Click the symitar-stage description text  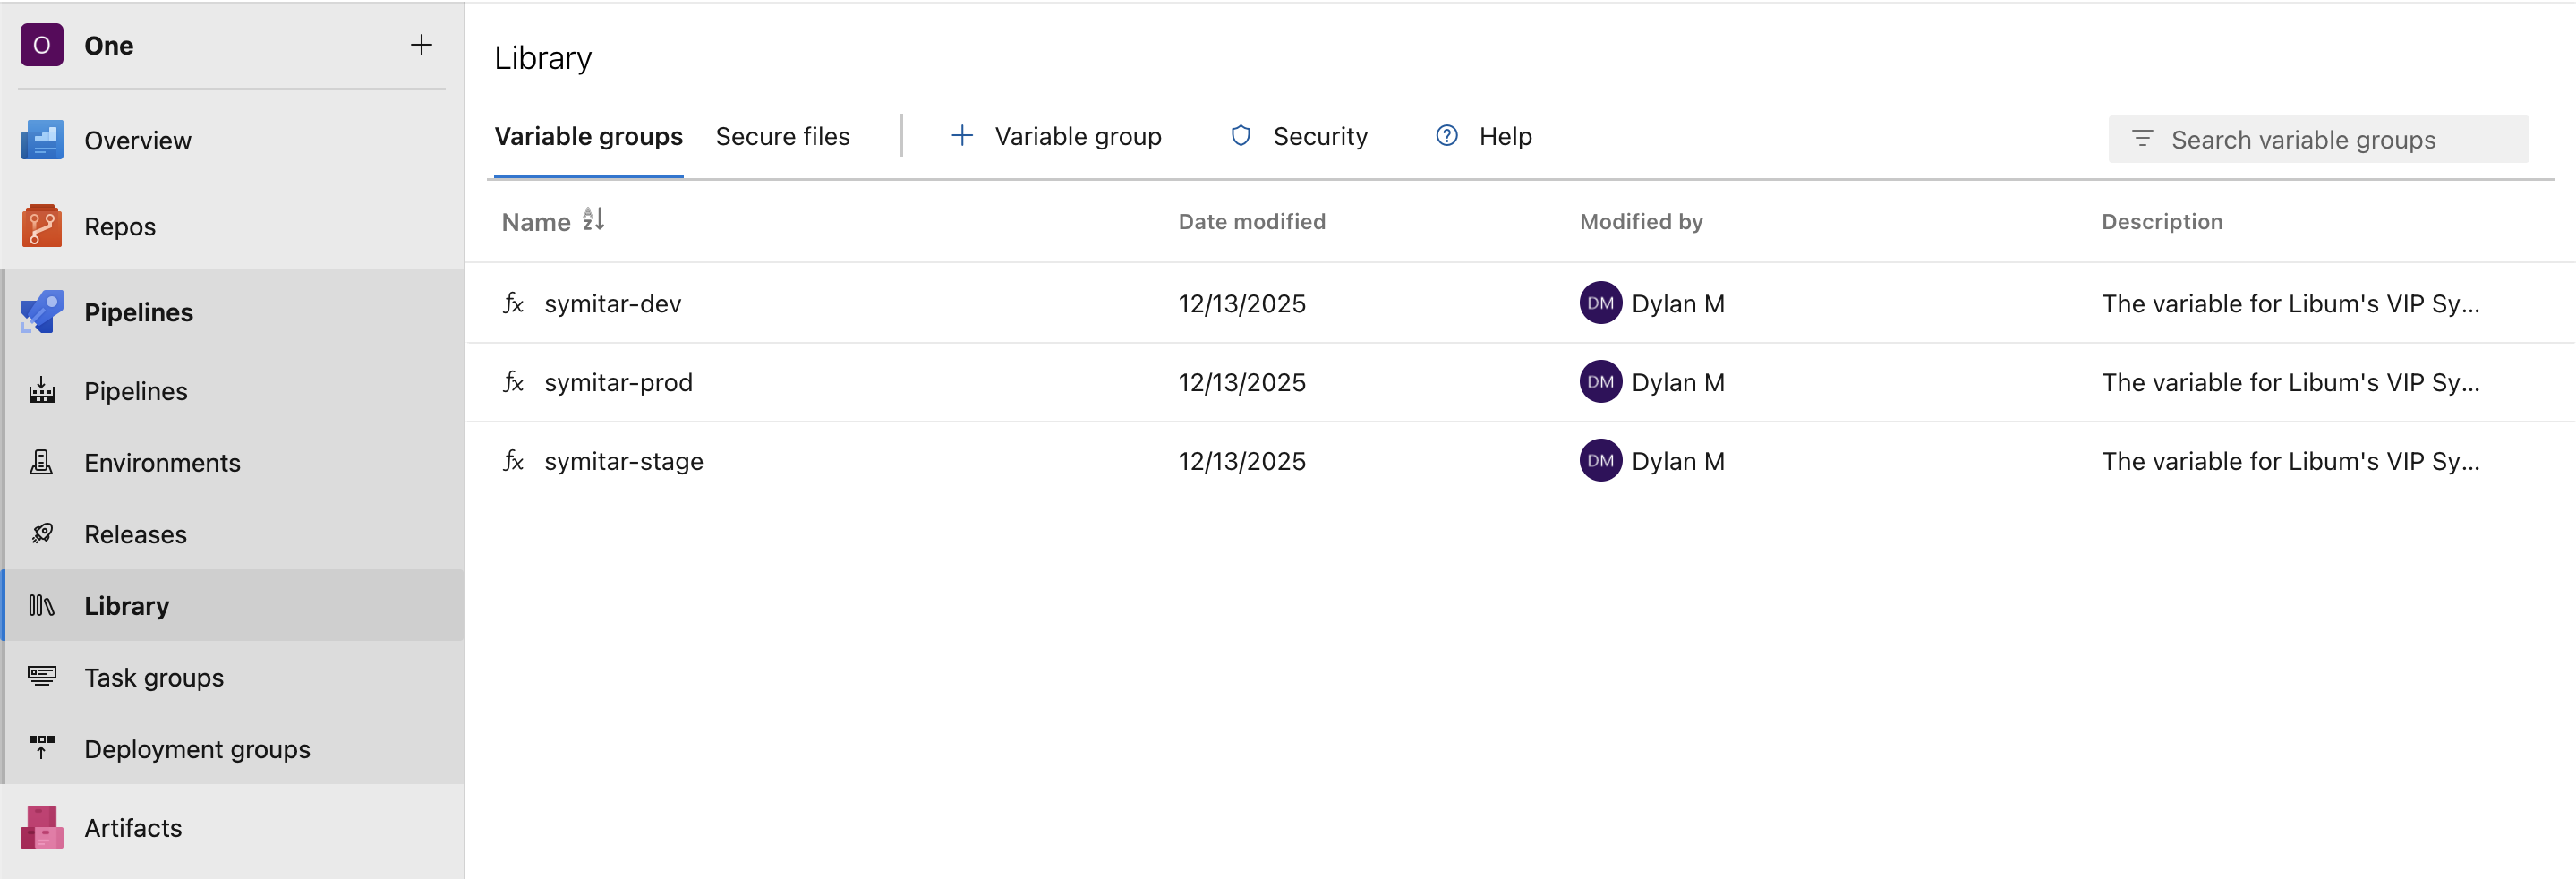point(2290,461)
